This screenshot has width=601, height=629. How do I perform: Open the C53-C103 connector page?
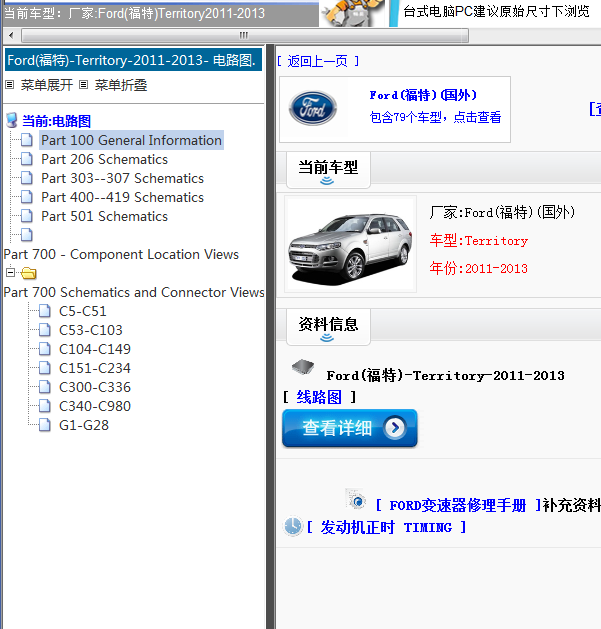coord(91,330)
